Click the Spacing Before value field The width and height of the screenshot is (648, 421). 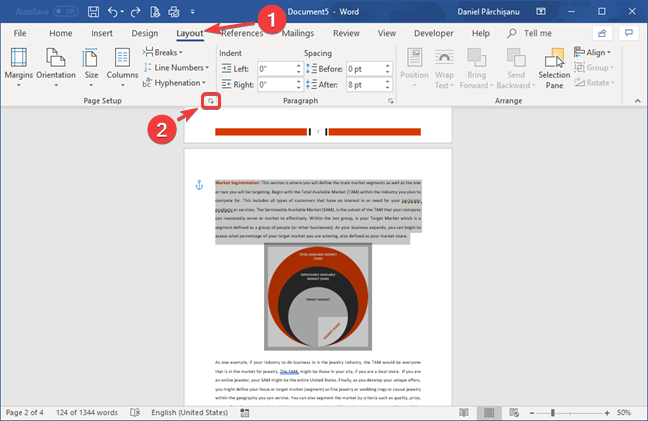pos(365,69)
